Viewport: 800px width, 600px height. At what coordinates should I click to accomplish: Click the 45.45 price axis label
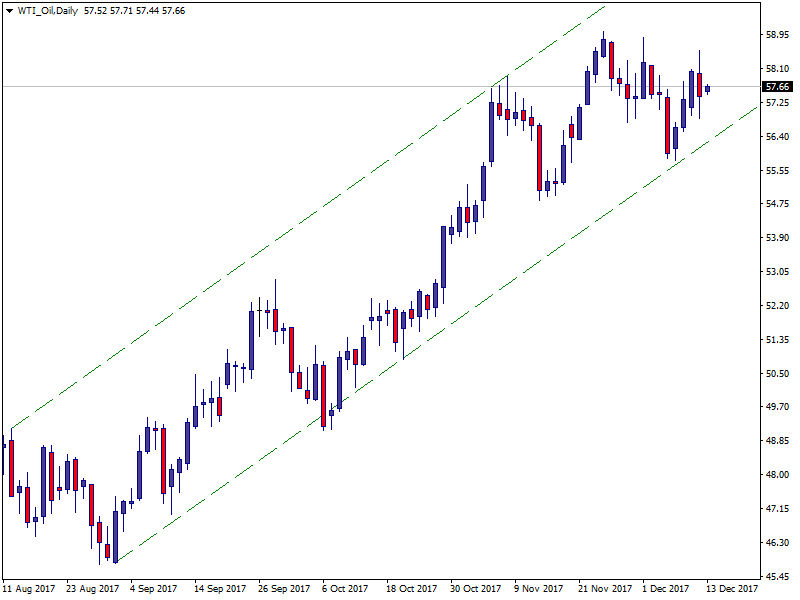[777, 577]
